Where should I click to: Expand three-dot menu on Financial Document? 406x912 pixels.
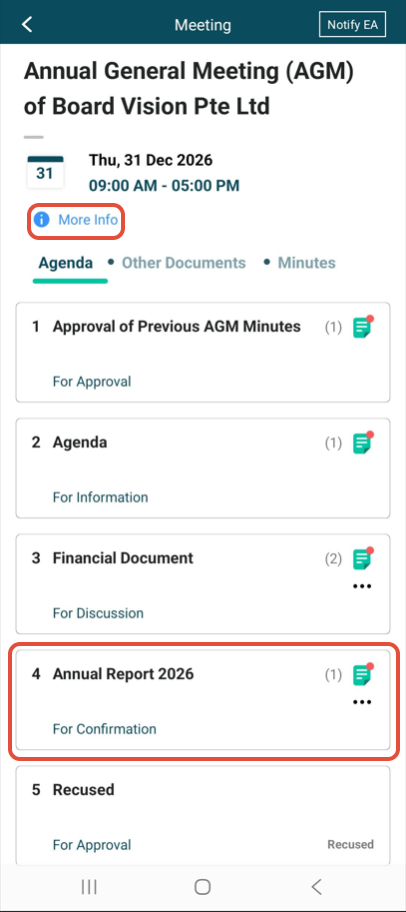(362, 586)
